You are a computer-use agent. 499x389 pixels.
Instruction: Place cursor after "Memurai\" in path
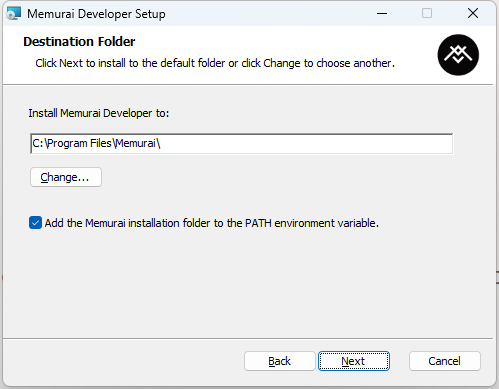click(161, 144)
